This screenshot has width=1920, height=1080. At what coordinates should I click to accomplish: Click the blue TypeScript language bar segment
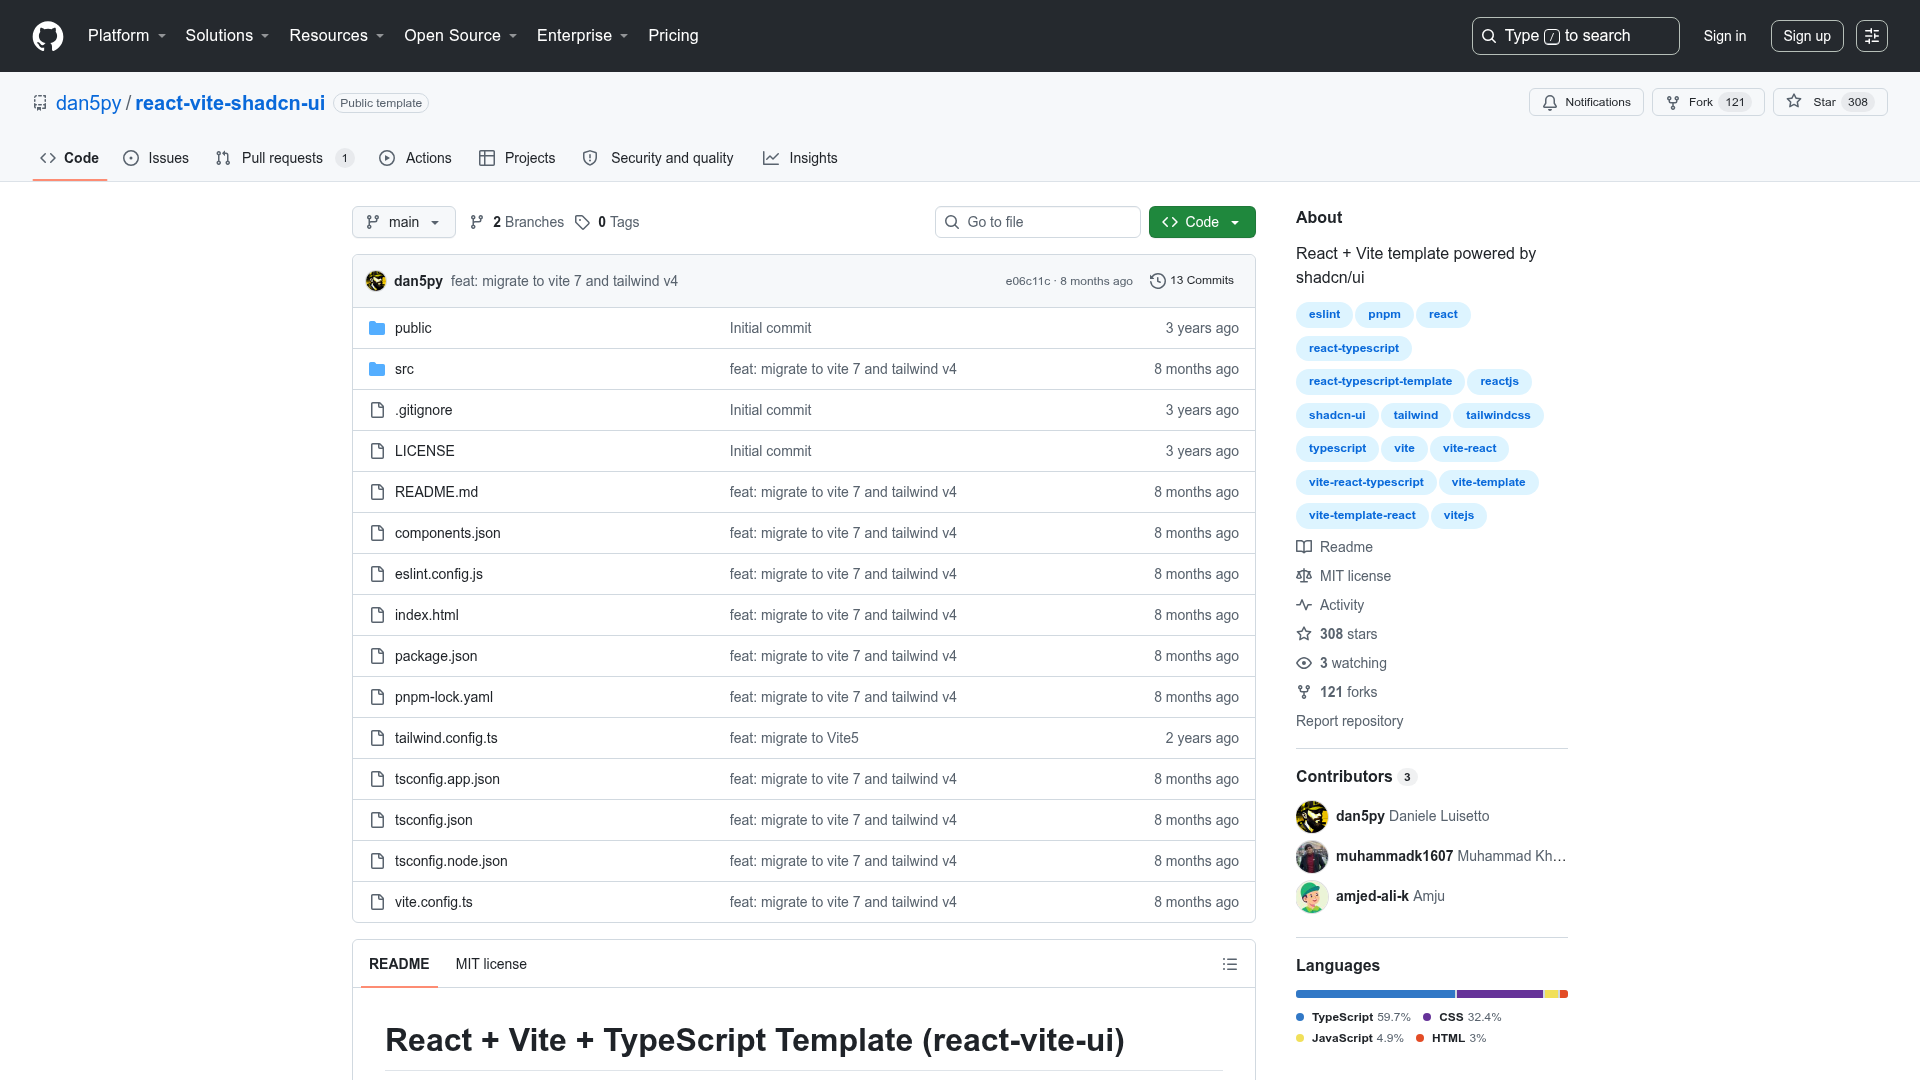[x=1375, y=994]
